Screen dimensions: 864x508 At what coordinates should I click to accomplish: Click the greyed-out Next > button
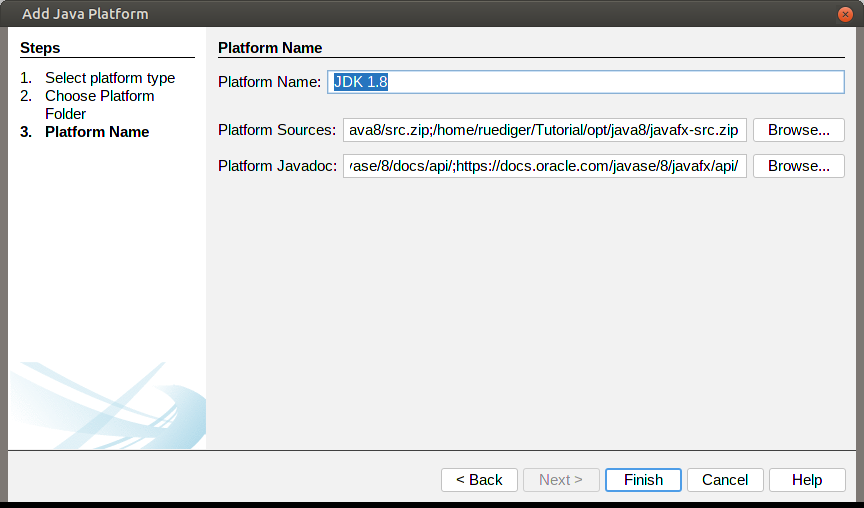point(560,480)
